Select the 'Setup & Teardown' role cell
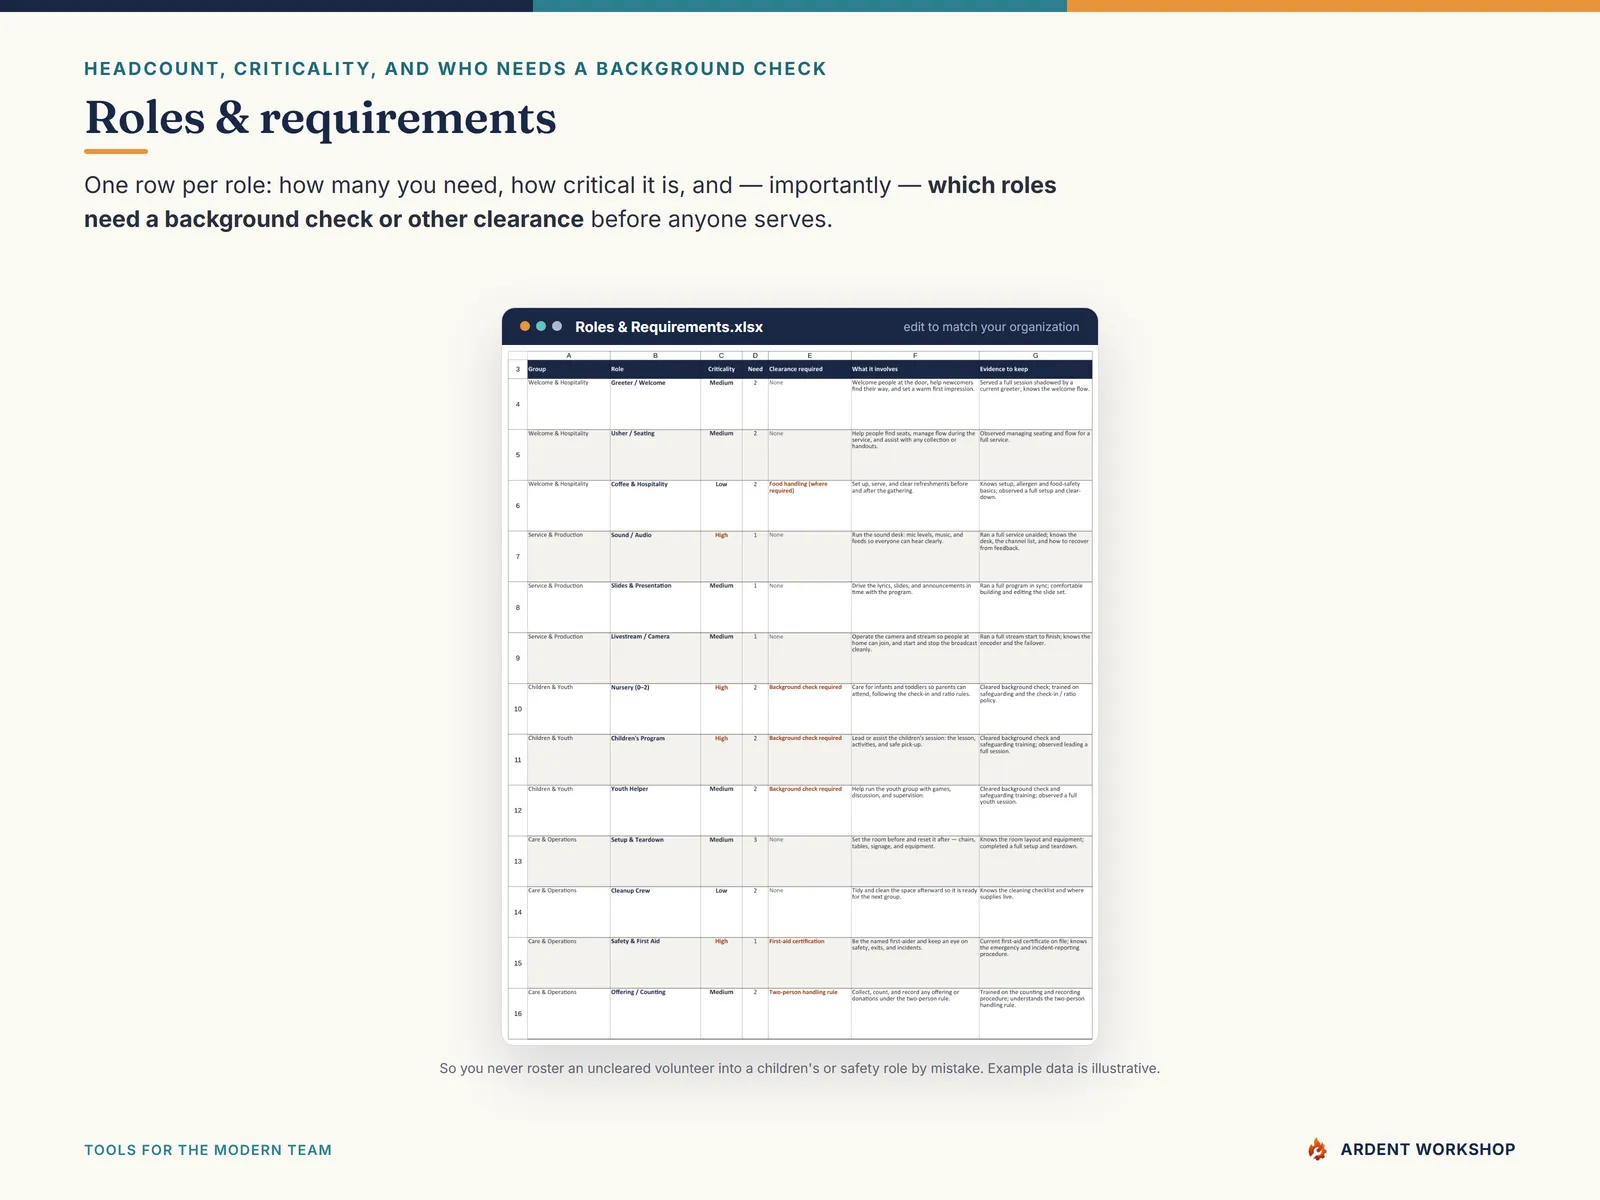 [655, 861]
